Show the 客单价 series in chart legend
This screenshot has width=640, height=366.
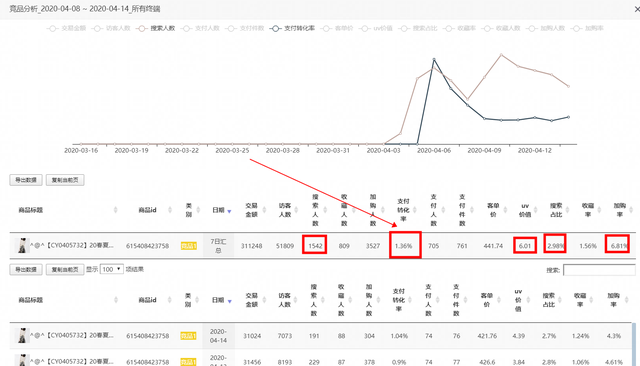337,28
